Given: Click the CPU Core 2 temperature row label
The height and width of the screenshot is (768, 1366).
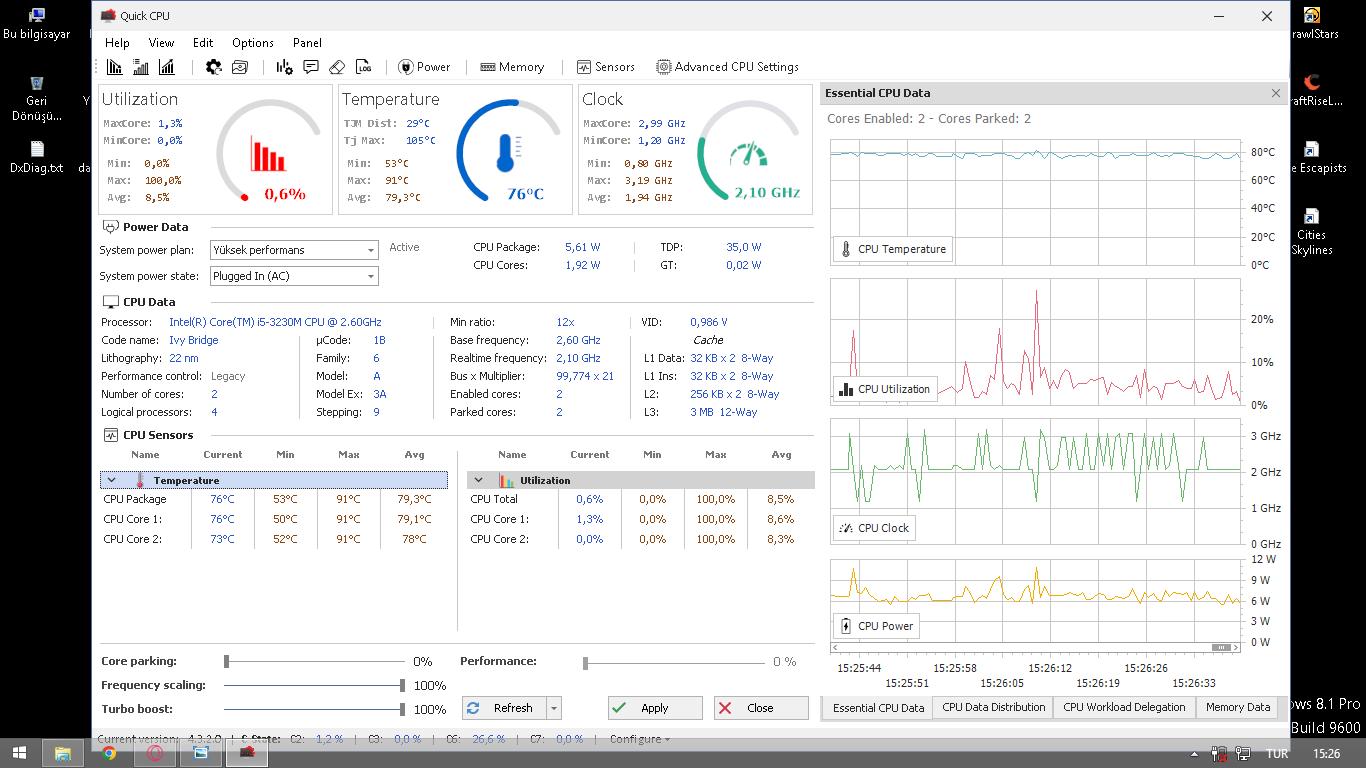Looking at the screenshot, I should point(132,539).
